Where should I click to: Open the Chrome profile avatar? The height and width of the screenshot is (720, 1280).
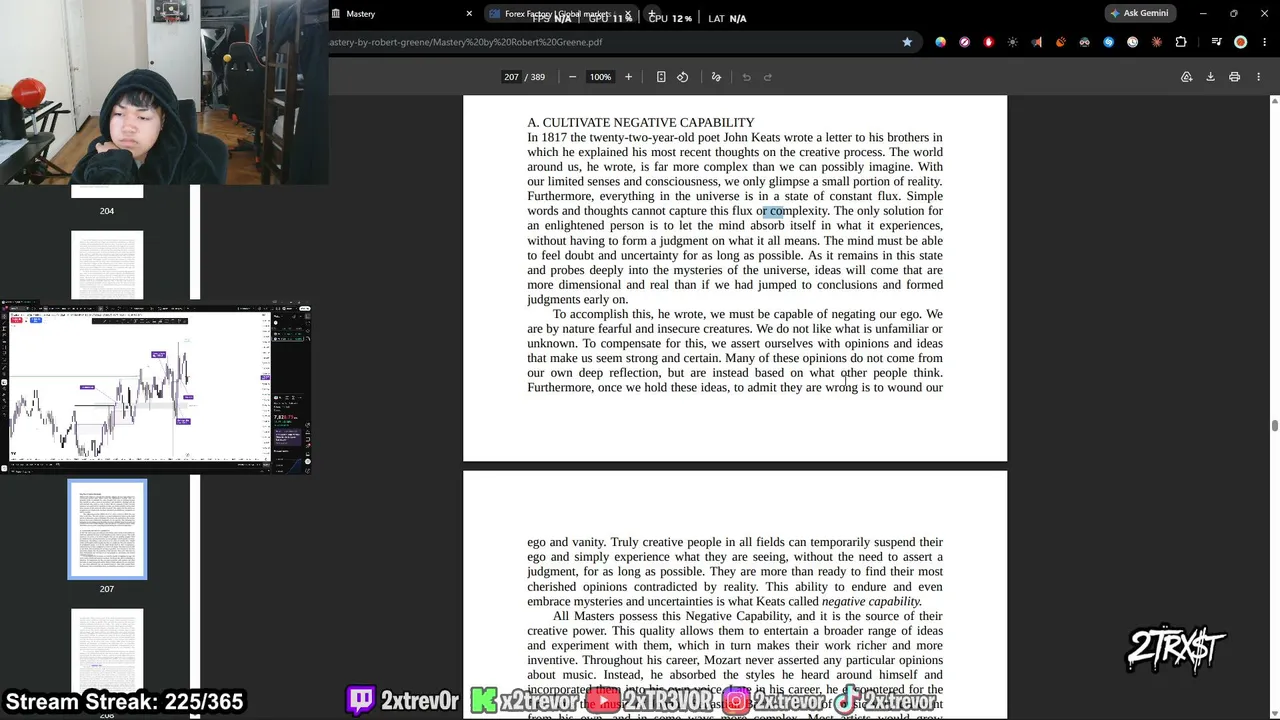pyautogui.click(x=1240, y=42)
